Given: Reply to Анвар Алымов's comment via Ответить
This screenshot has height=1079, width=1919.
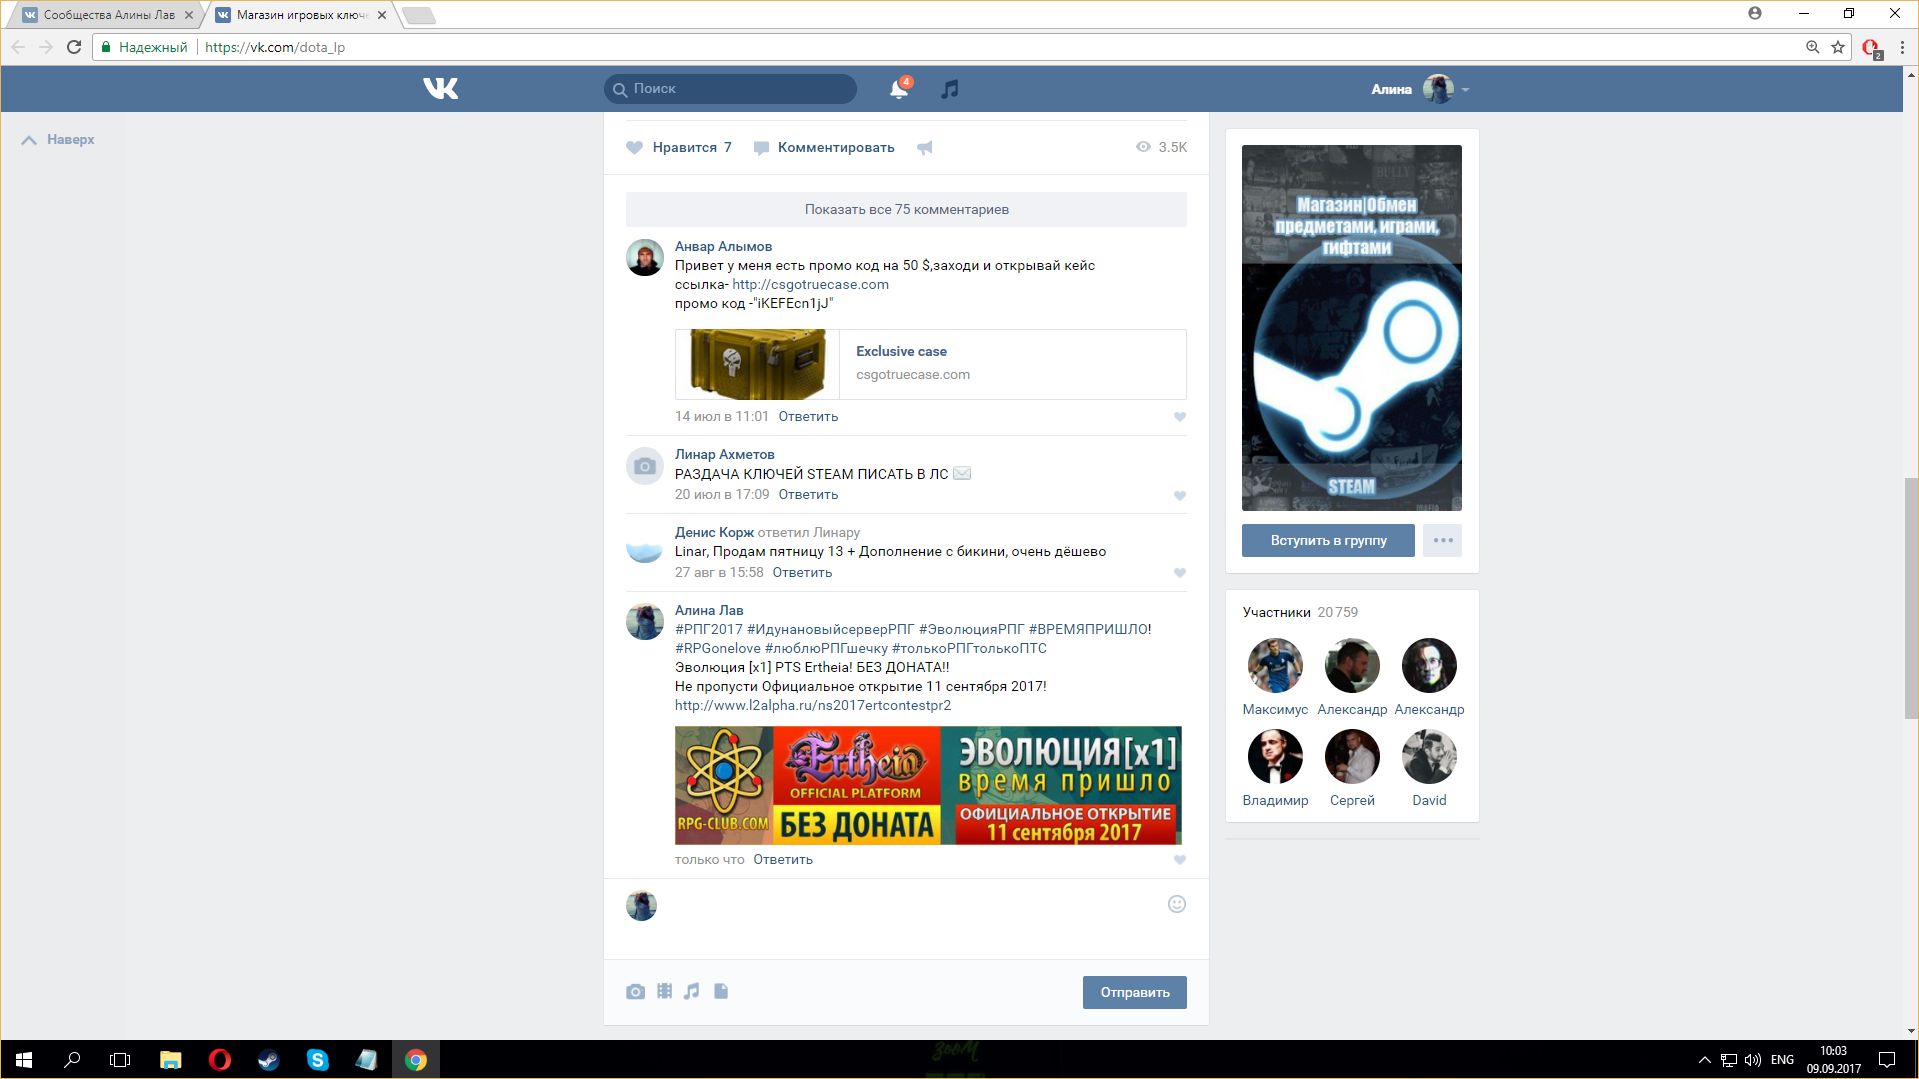Looking at the screenshot, I should pos(808,416).
